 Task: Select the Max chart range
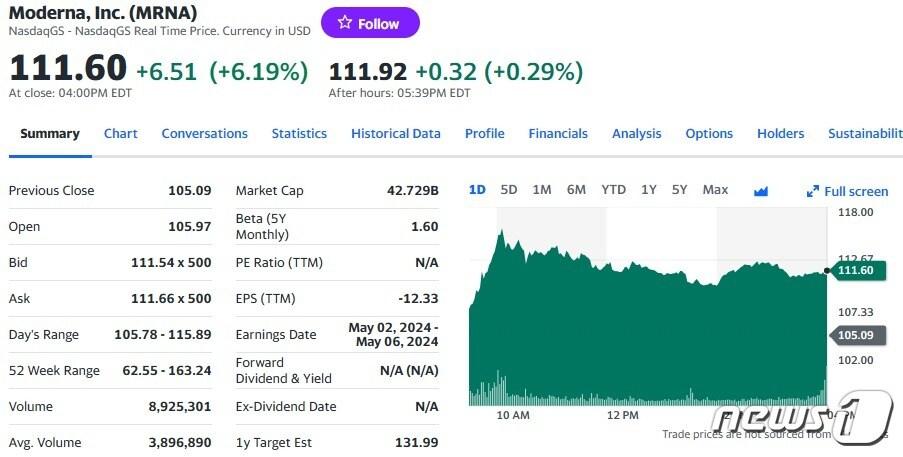pyautogui.click(x=715, y=190)
